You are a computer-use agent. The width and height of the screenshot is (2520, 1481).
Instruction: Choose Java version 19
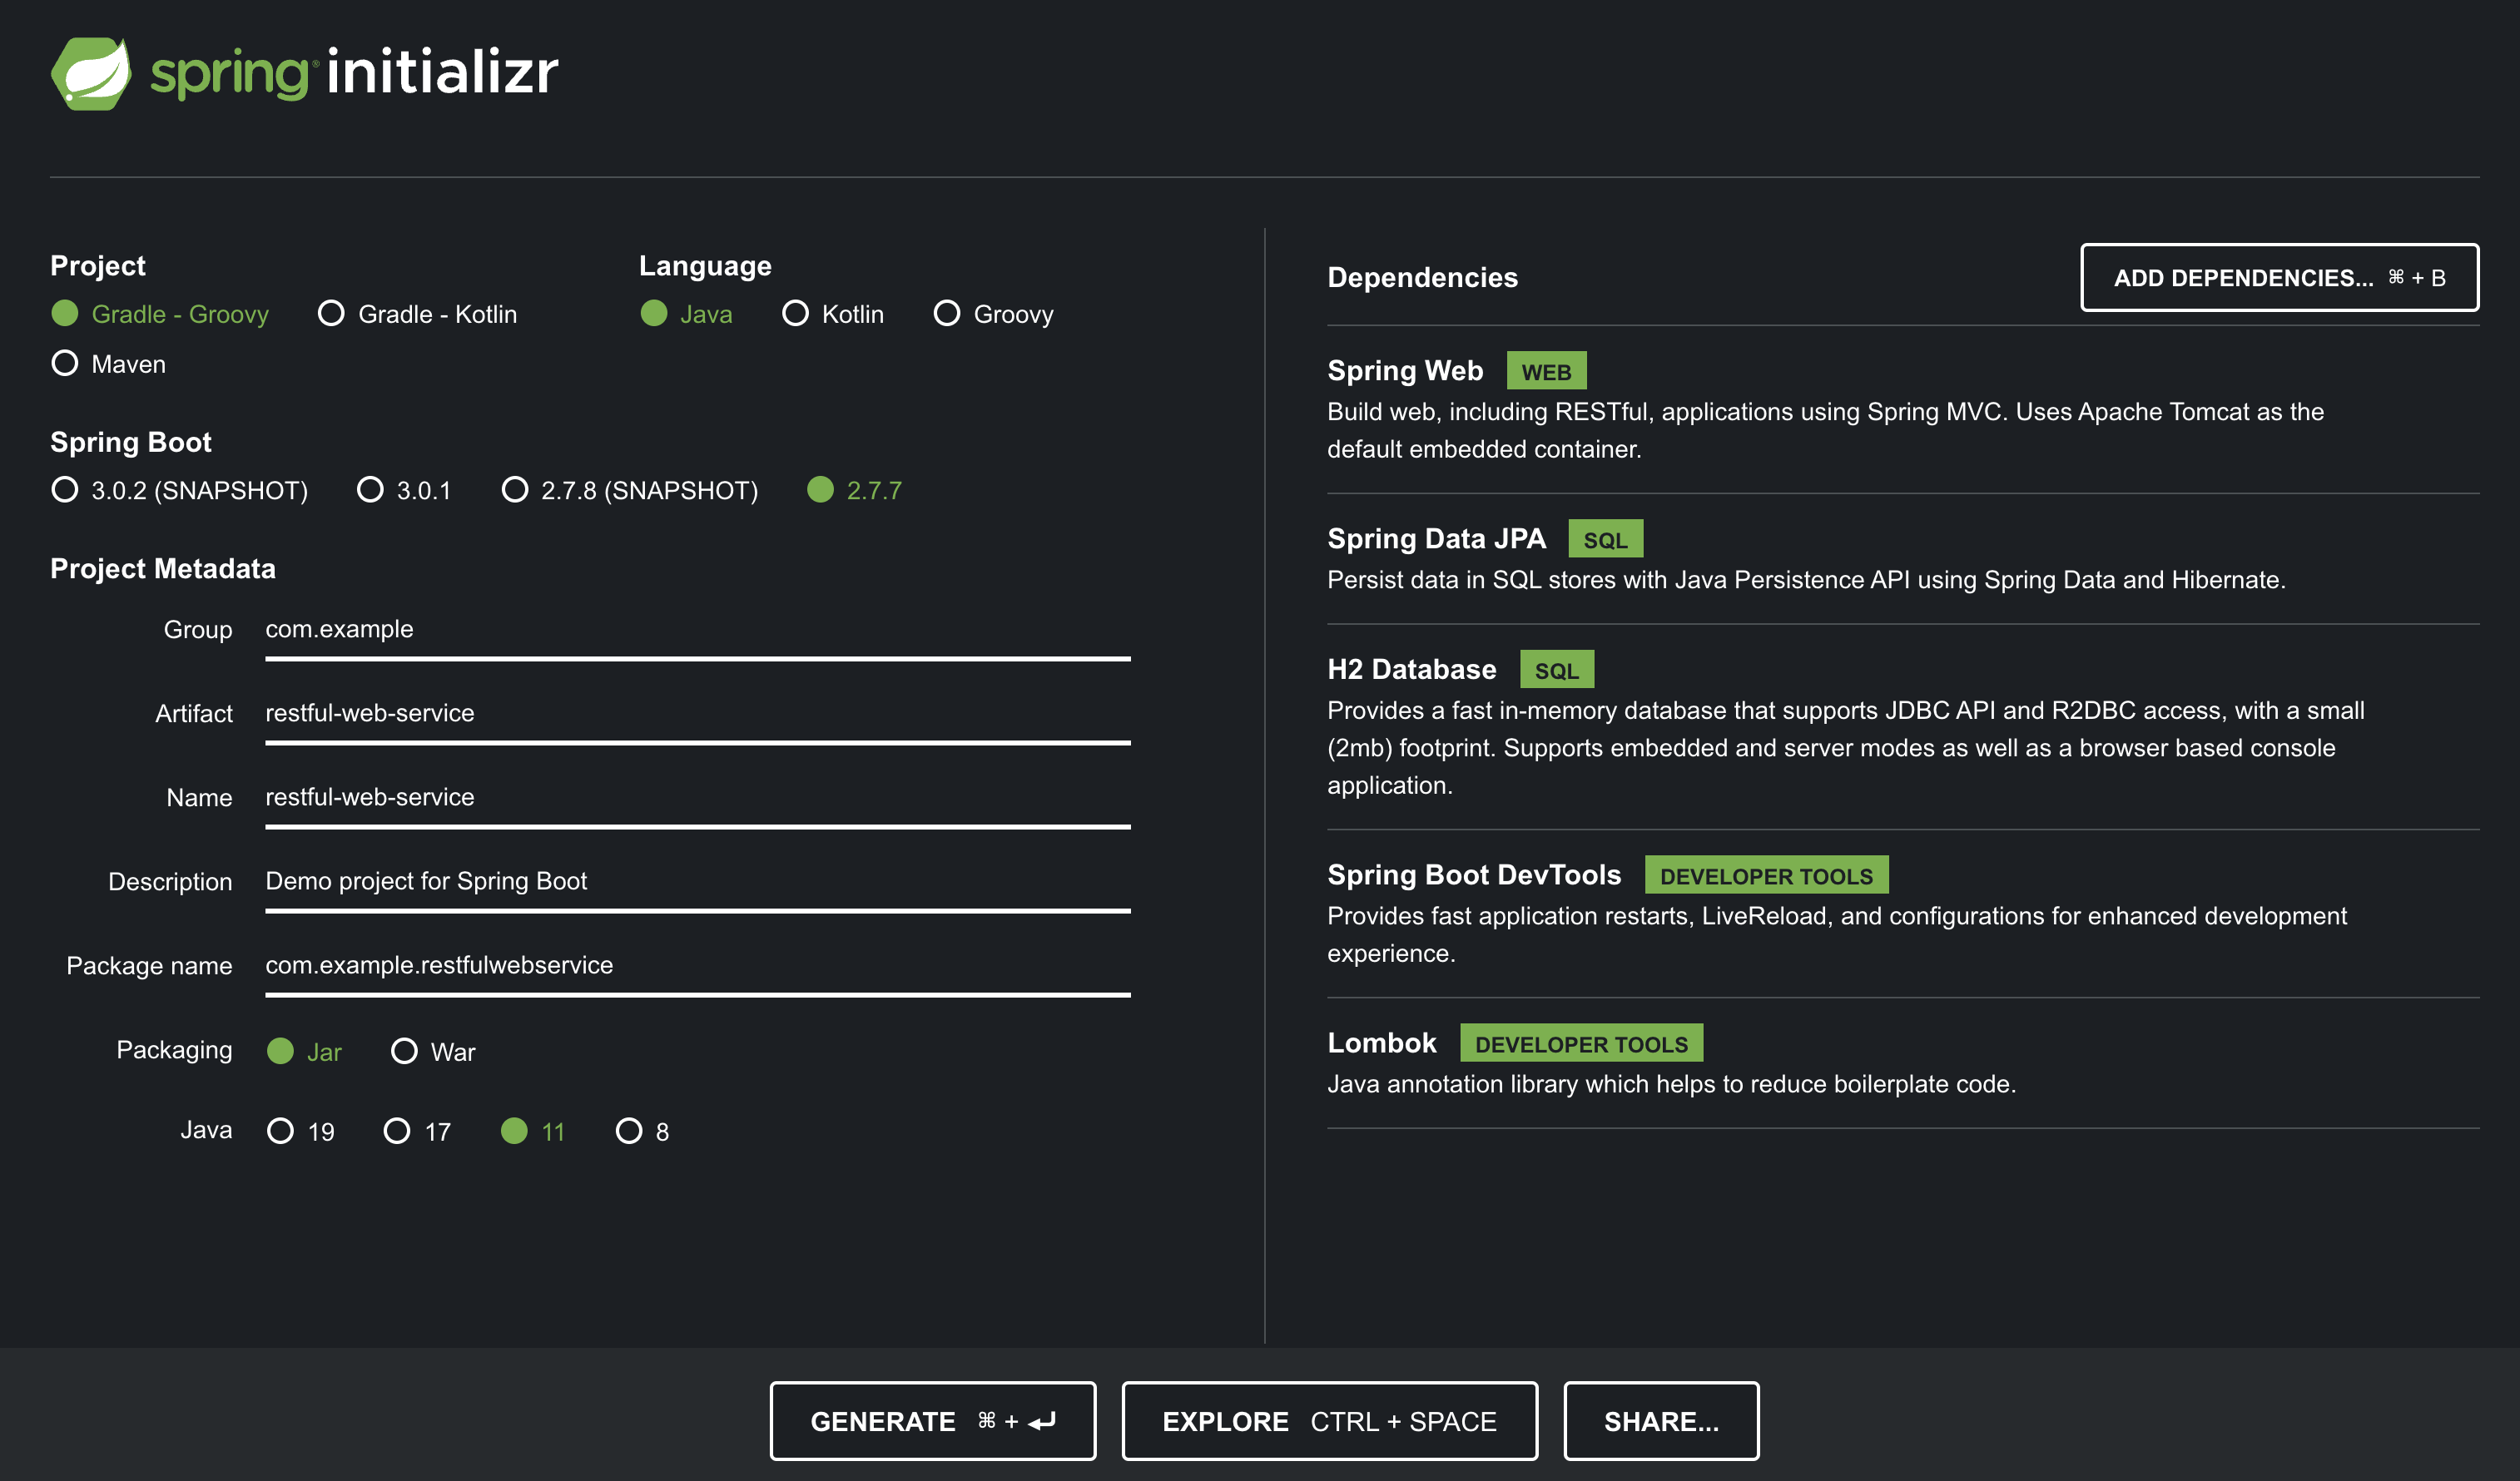pos(280,1131)
